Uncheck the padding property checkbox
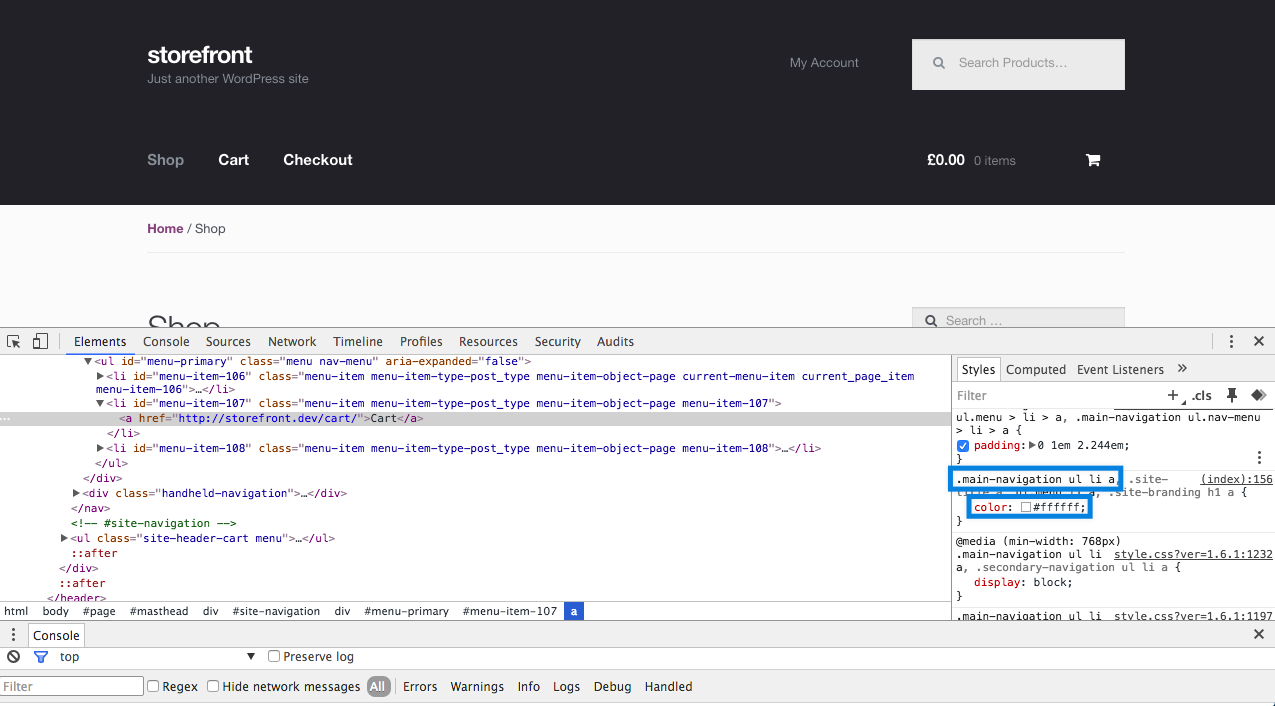 (x=963, y=445)
